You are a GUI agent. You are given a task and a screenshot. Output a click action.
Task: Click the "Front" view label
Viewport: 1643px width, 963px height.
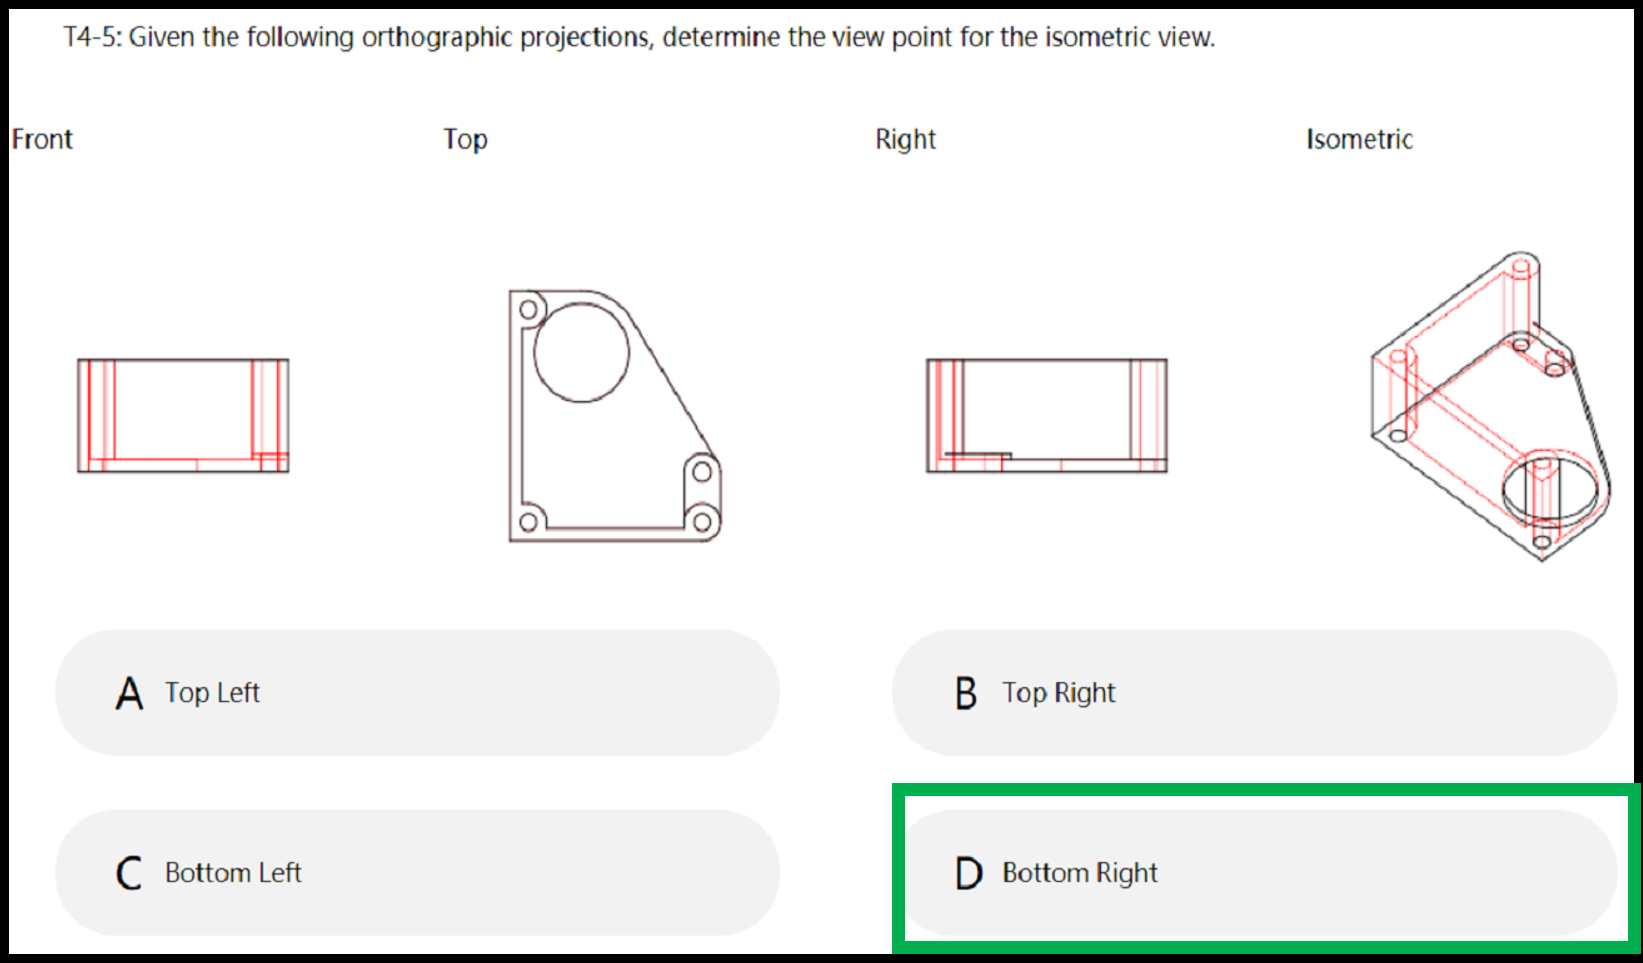[x=42, y=139]
